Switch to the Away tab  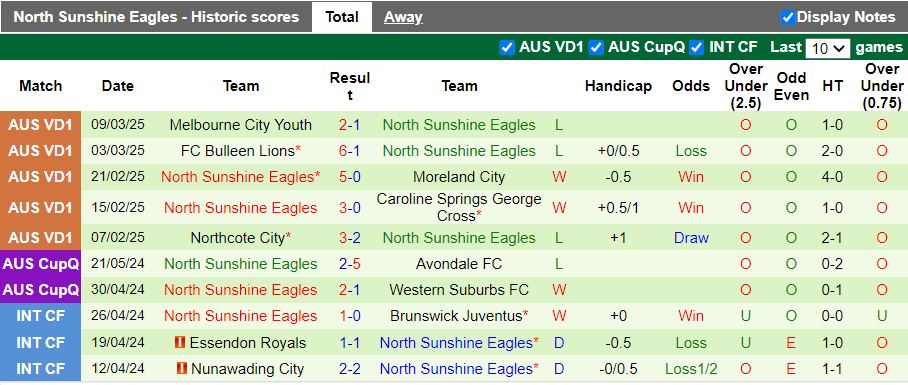[x=403, y=17]
